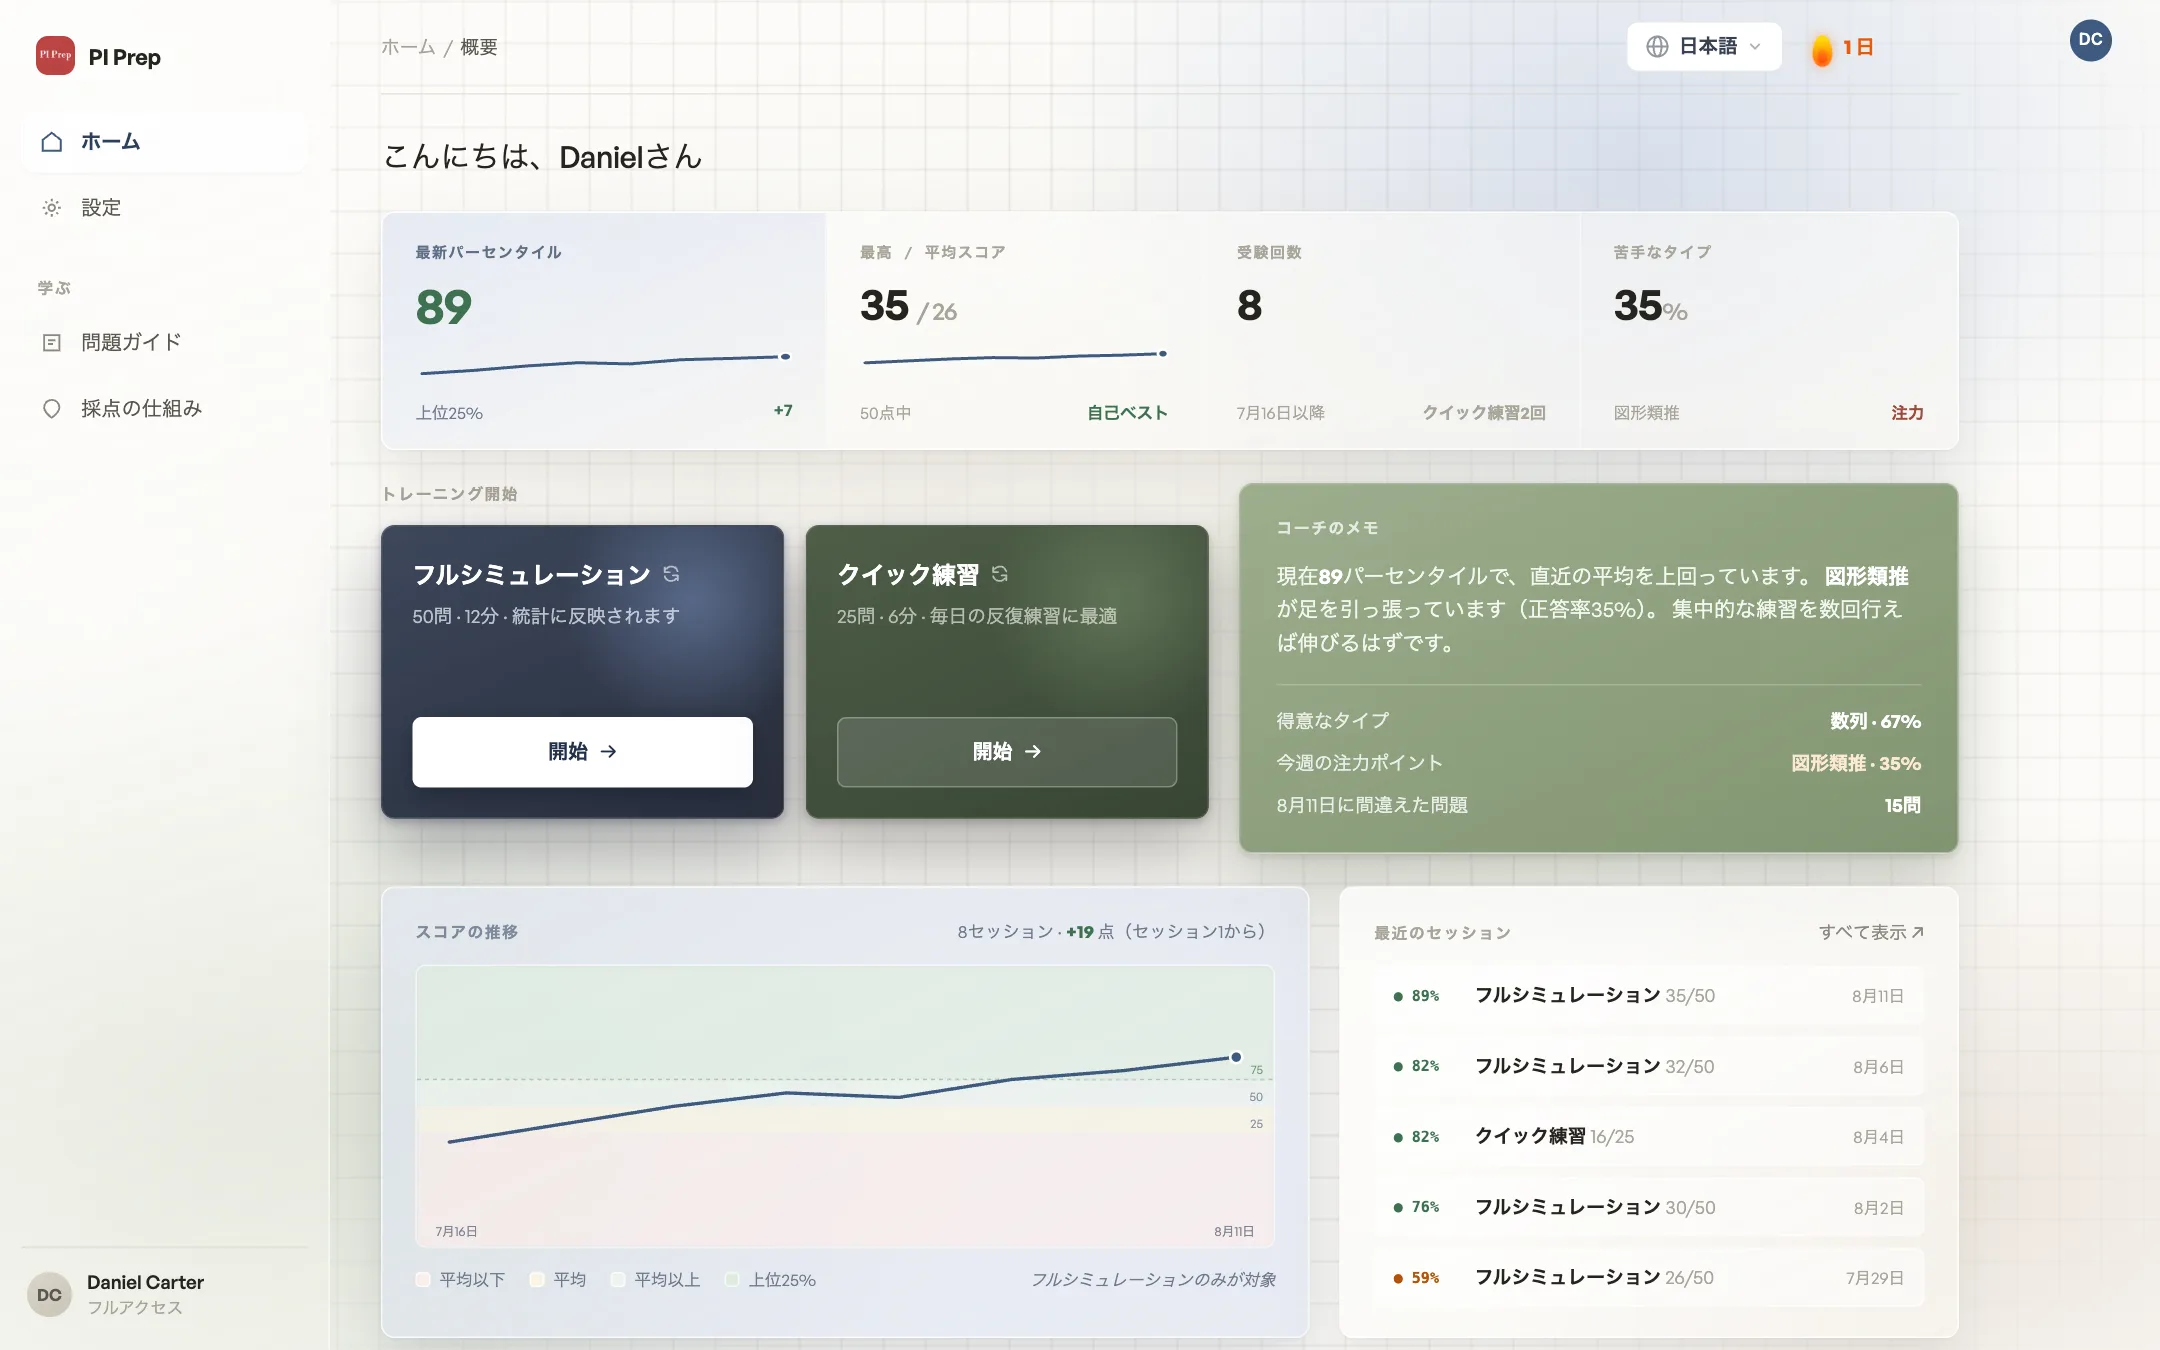Image resolution: width=2160 pixels, height=1350 pixels.
Task: Click the home icon beside ホーム
Action: tap(52, 142)
